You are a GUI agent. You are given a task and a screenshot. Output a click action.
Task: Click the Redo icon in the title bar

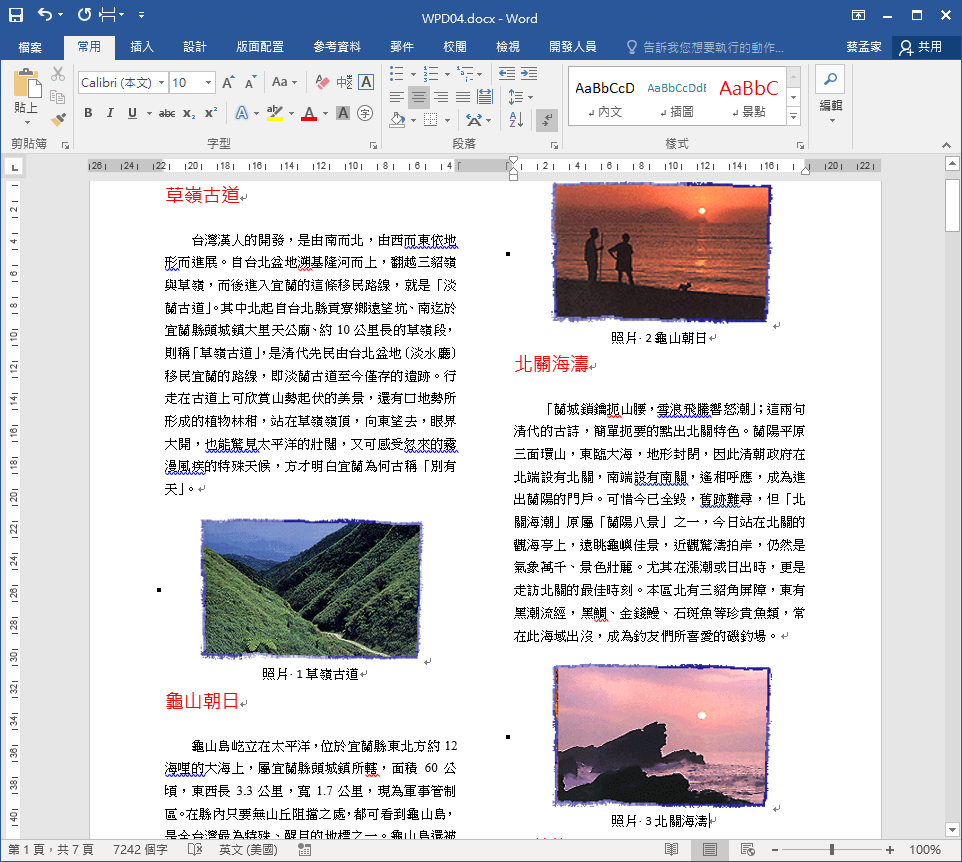[84, 14]
